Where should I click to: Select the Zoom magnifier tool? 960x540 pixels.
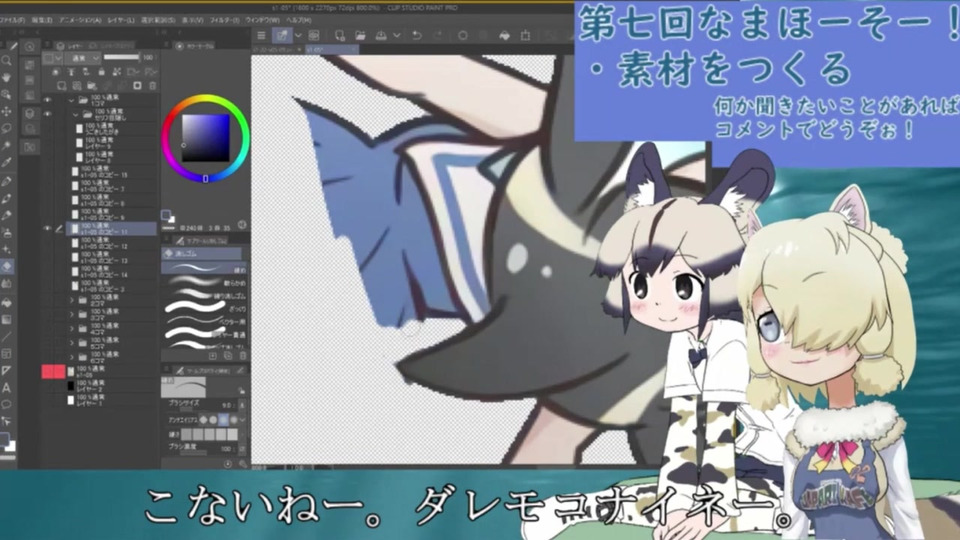[x=7, y=61]
